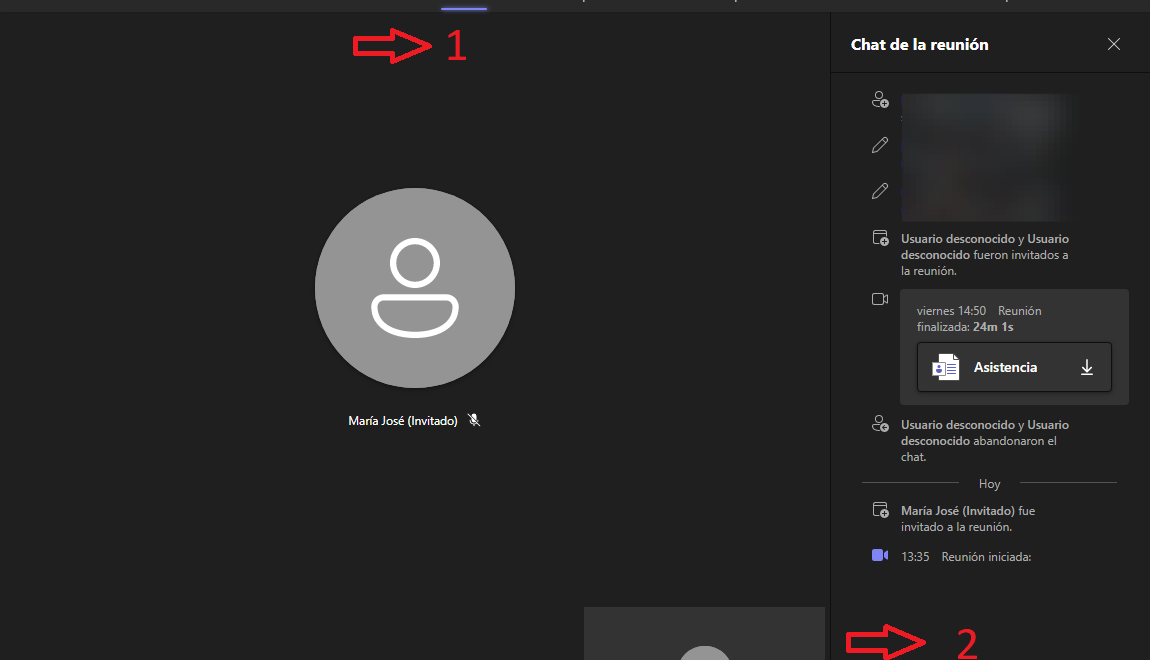
Task: Click the download arrow icon on Asistencia
Action: 1087,368
